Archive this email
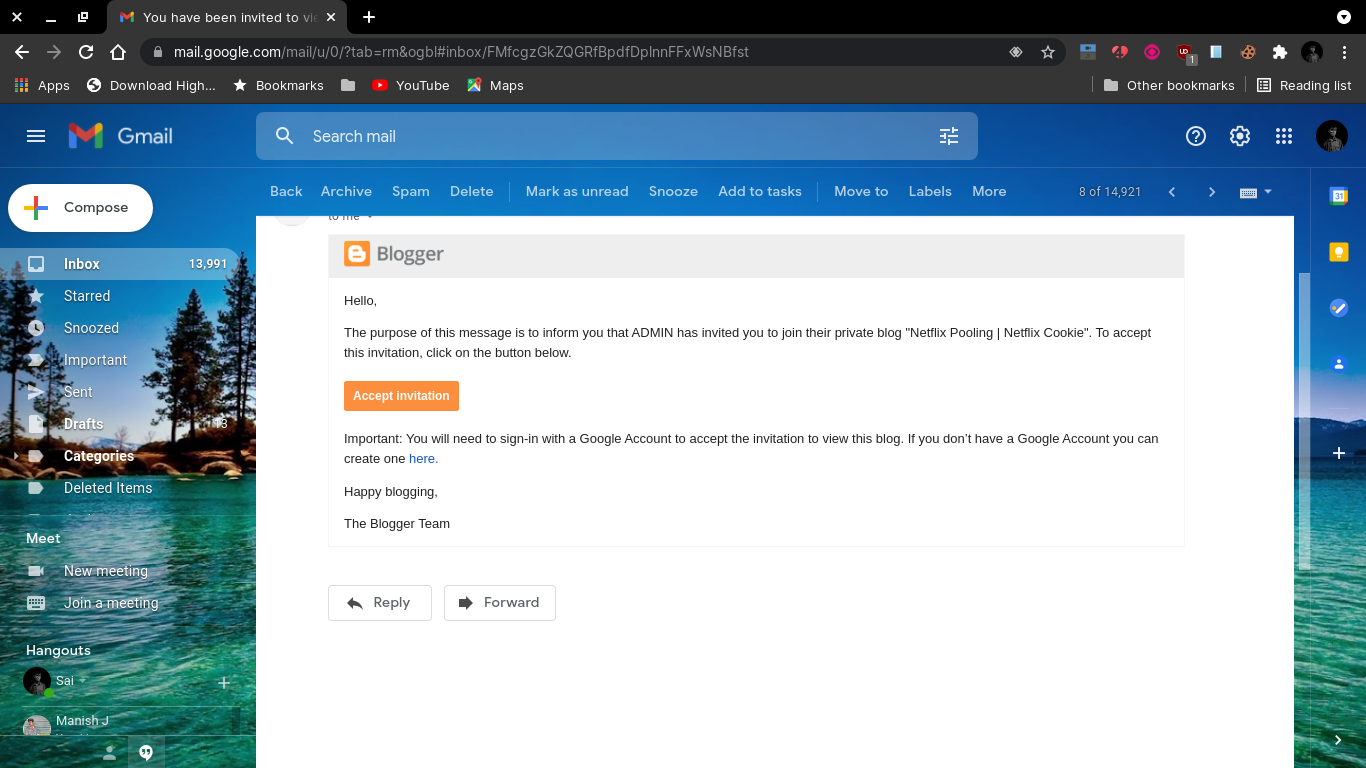 tap(346, 192)
